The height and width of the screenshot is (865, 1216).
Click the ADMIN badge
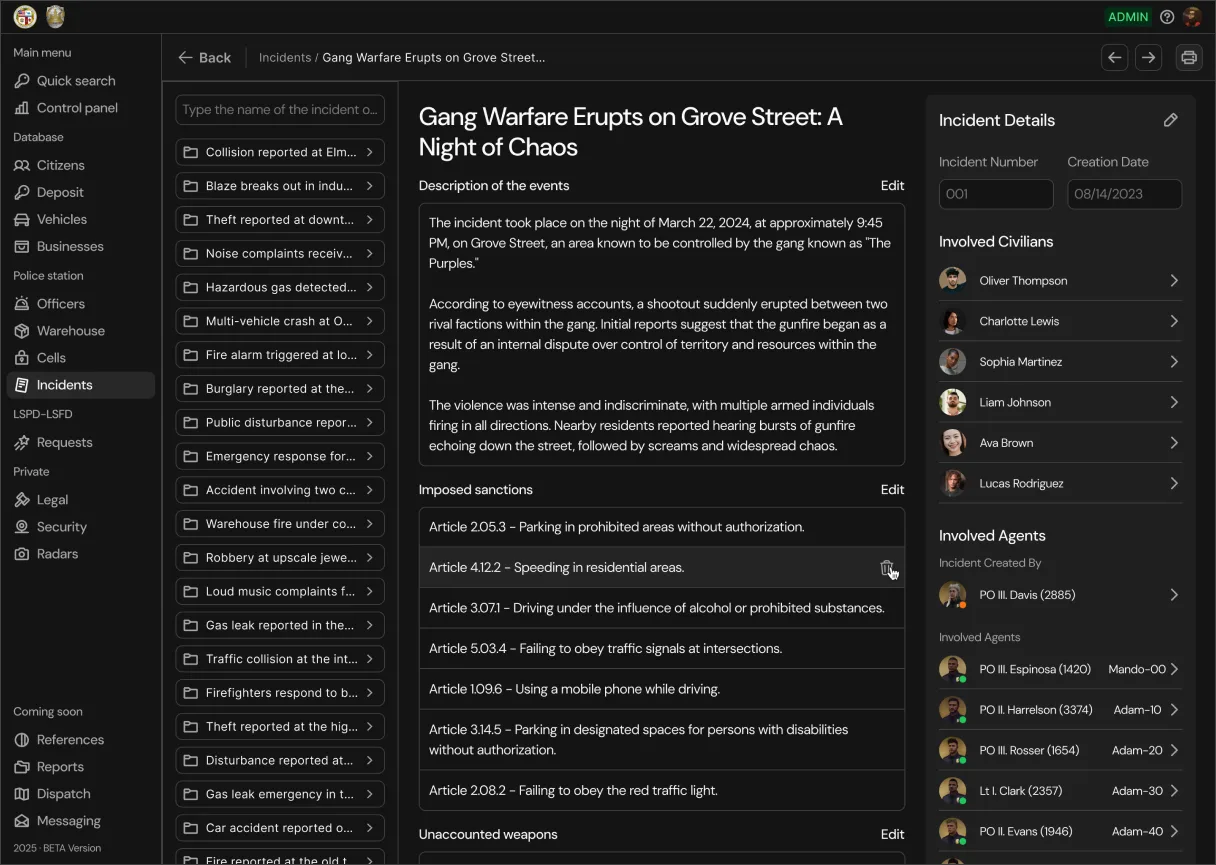point(1128,17)
